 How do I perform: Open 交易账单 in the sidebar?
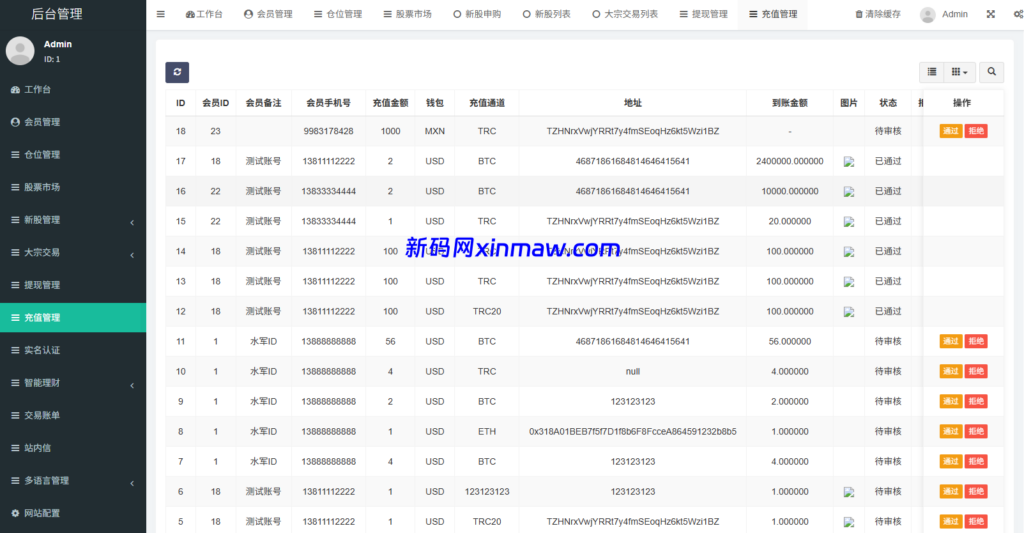pyautogui.click(x=73, y=415)
